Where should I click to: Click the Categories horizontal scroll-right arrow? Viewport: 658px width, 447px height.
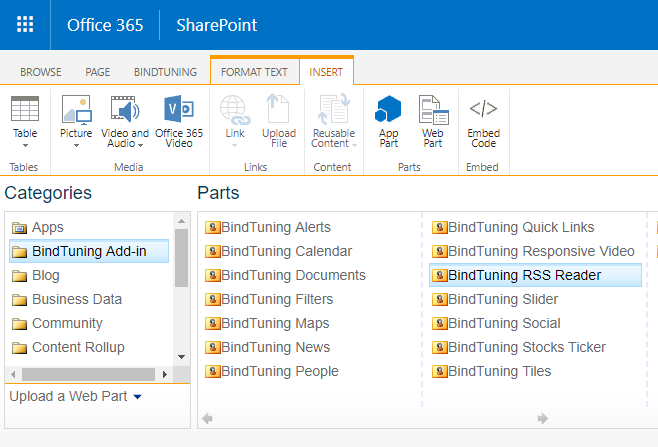point(165,374)
